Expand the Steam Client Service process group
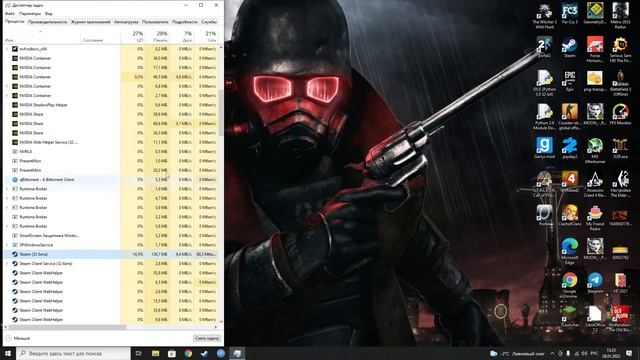The width and height of the screenshot is (640, 360). [7, 264]
